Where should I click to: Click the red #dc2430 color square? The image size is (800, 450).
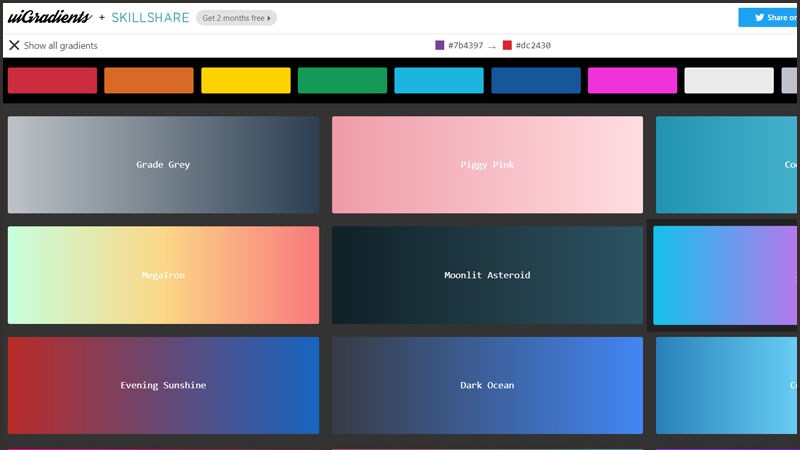(508, 45)
